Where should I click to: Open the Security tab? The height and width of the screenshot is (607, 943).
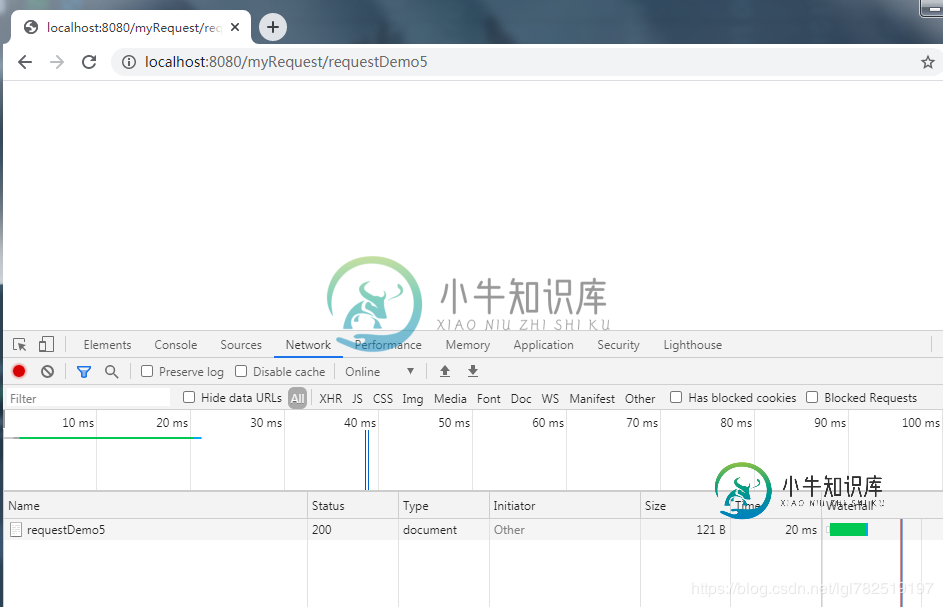618,345
